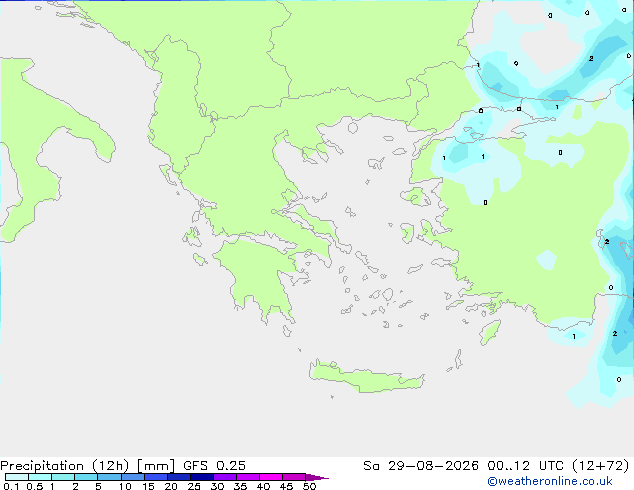Image resolution: width=634 pixels, height=490 pixels.
Task: Select legend swatch between 40 and 45
Action: tap(271, 477)
